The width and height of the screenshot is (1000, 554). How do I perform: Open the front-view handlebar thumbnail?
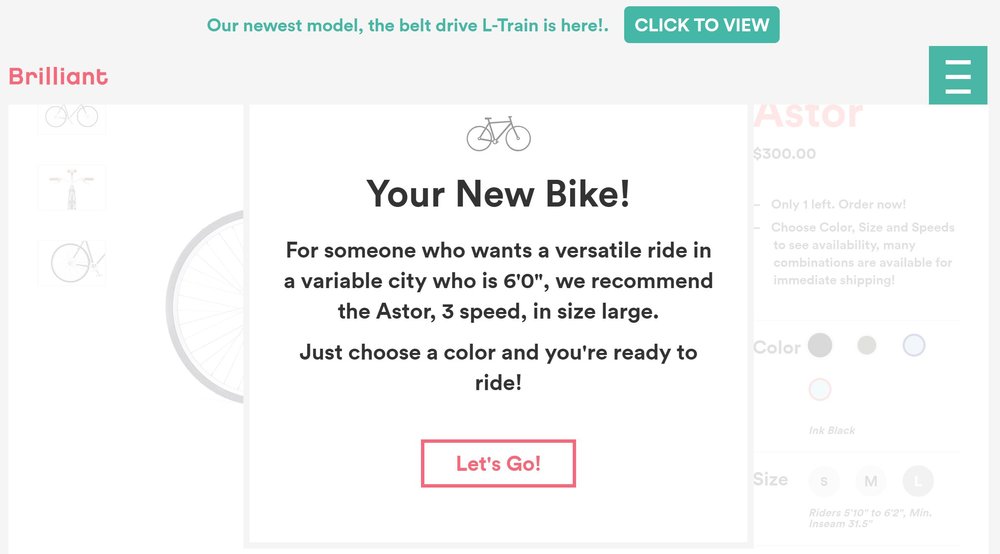pyautogui.click(x=71, y=188)
